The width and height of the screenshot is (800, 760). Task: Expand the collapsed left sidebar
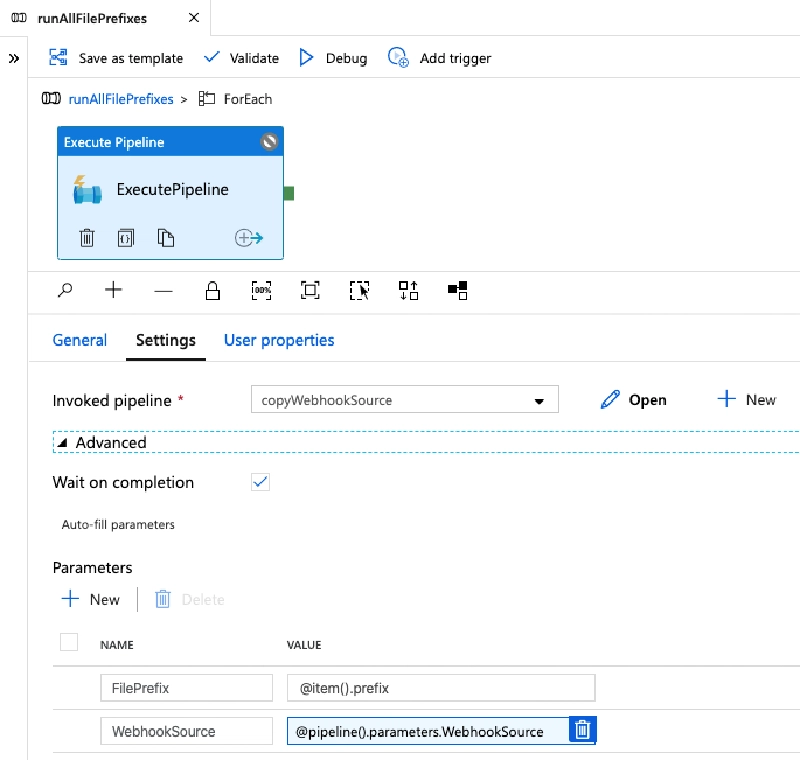coord(12,57)
